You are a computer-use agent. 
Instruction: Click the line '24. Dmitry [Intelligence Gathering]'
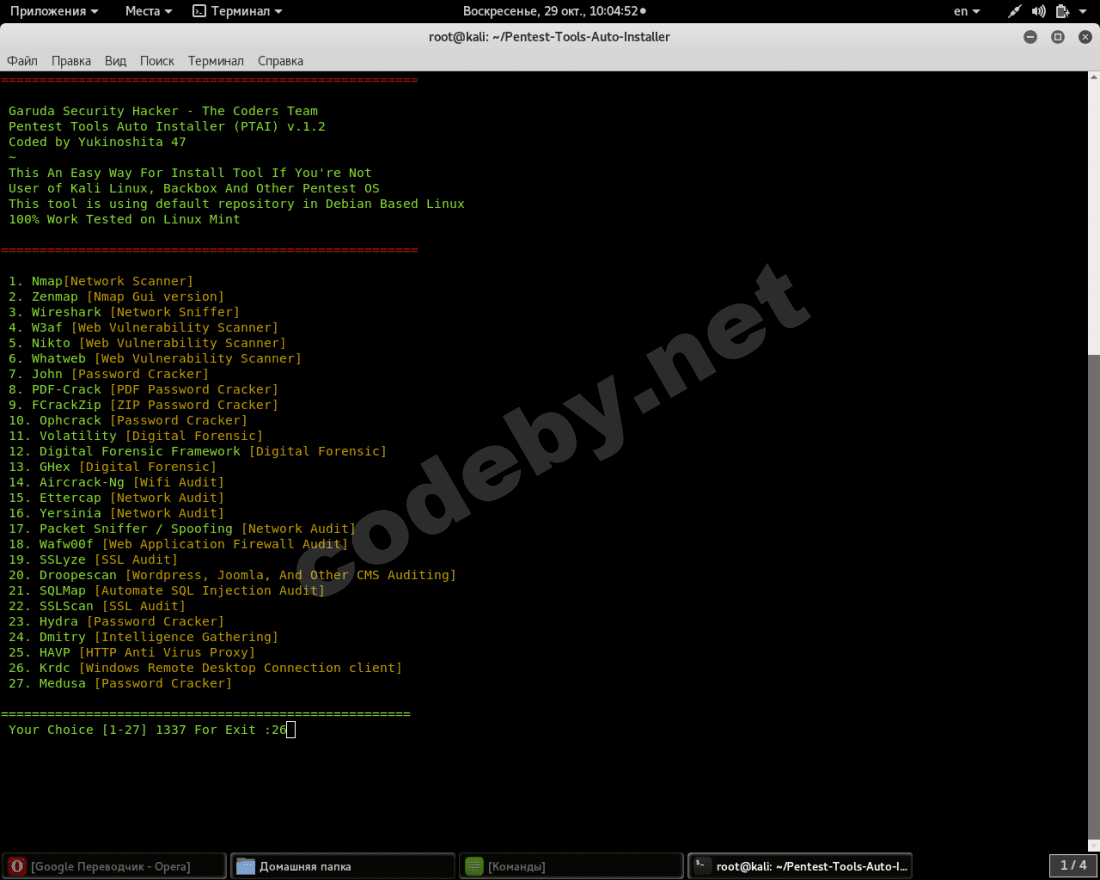pos(143,636)
